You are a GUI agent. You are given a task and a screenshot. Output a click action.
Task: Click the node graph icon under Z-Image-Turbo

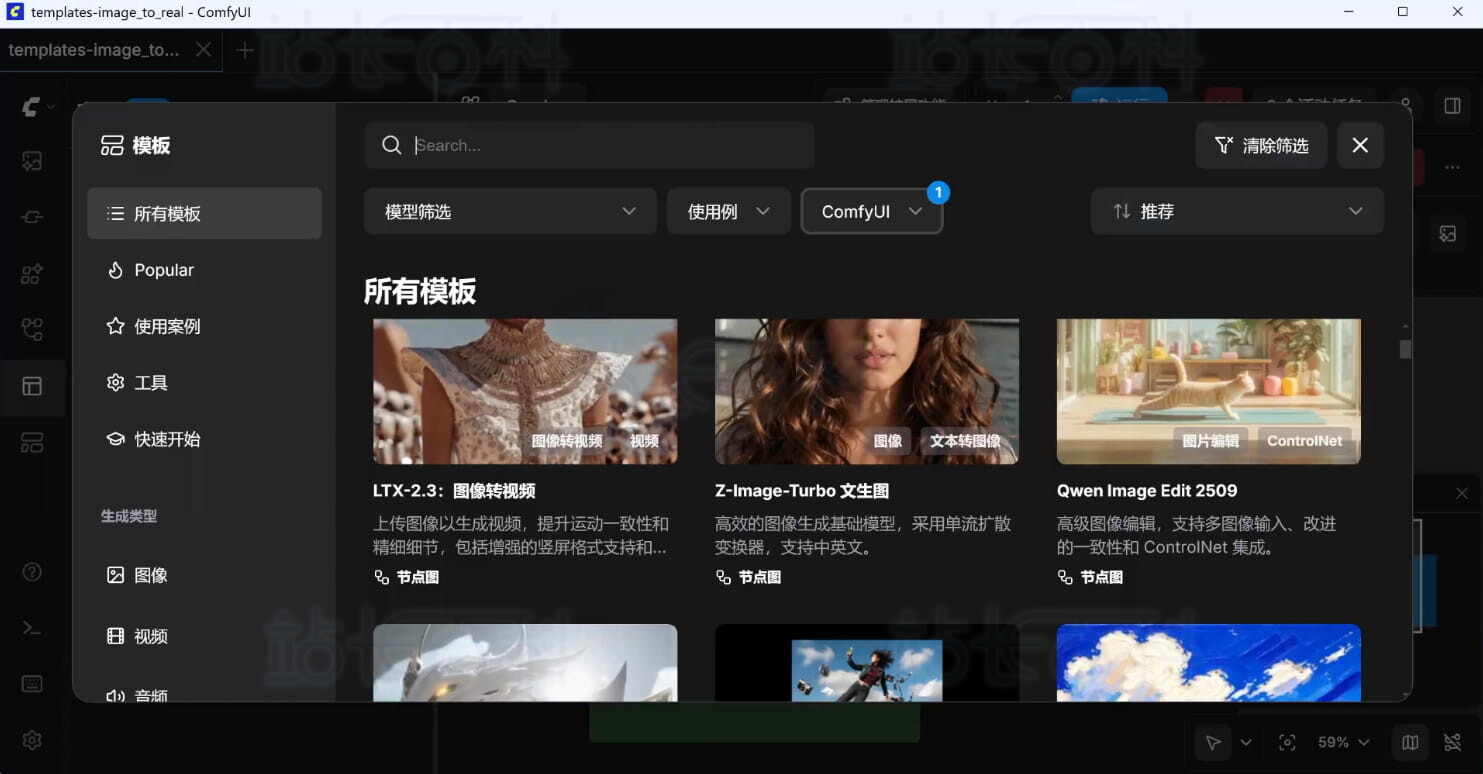(723, 577)
